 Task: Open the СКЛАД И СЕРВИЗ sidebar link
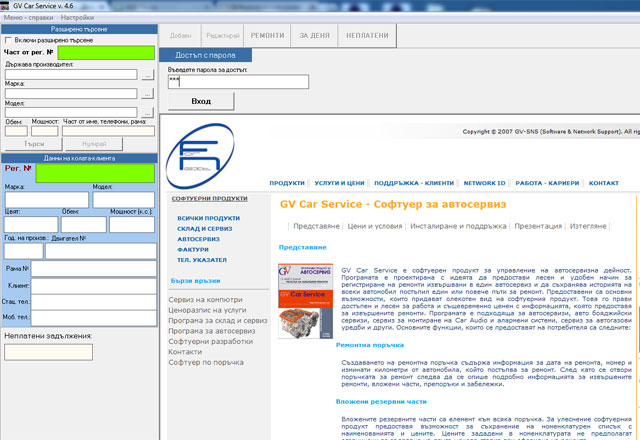pos(204,229)
